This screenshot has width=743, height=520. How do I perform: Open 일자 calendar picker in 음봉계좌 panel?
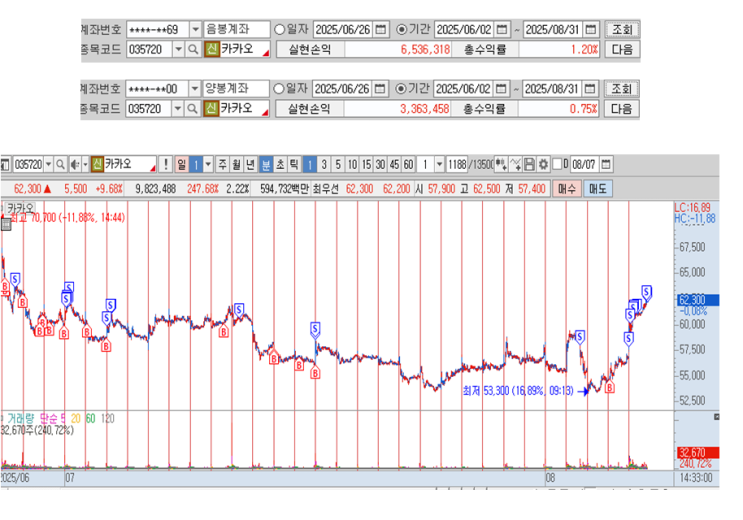pos(381,29)
